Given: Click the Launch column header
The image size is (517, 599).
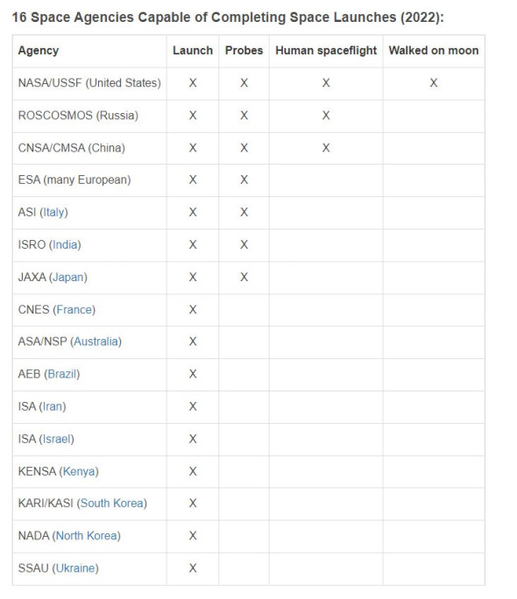Looking at the screenshot, I should [x=193, y=50].
